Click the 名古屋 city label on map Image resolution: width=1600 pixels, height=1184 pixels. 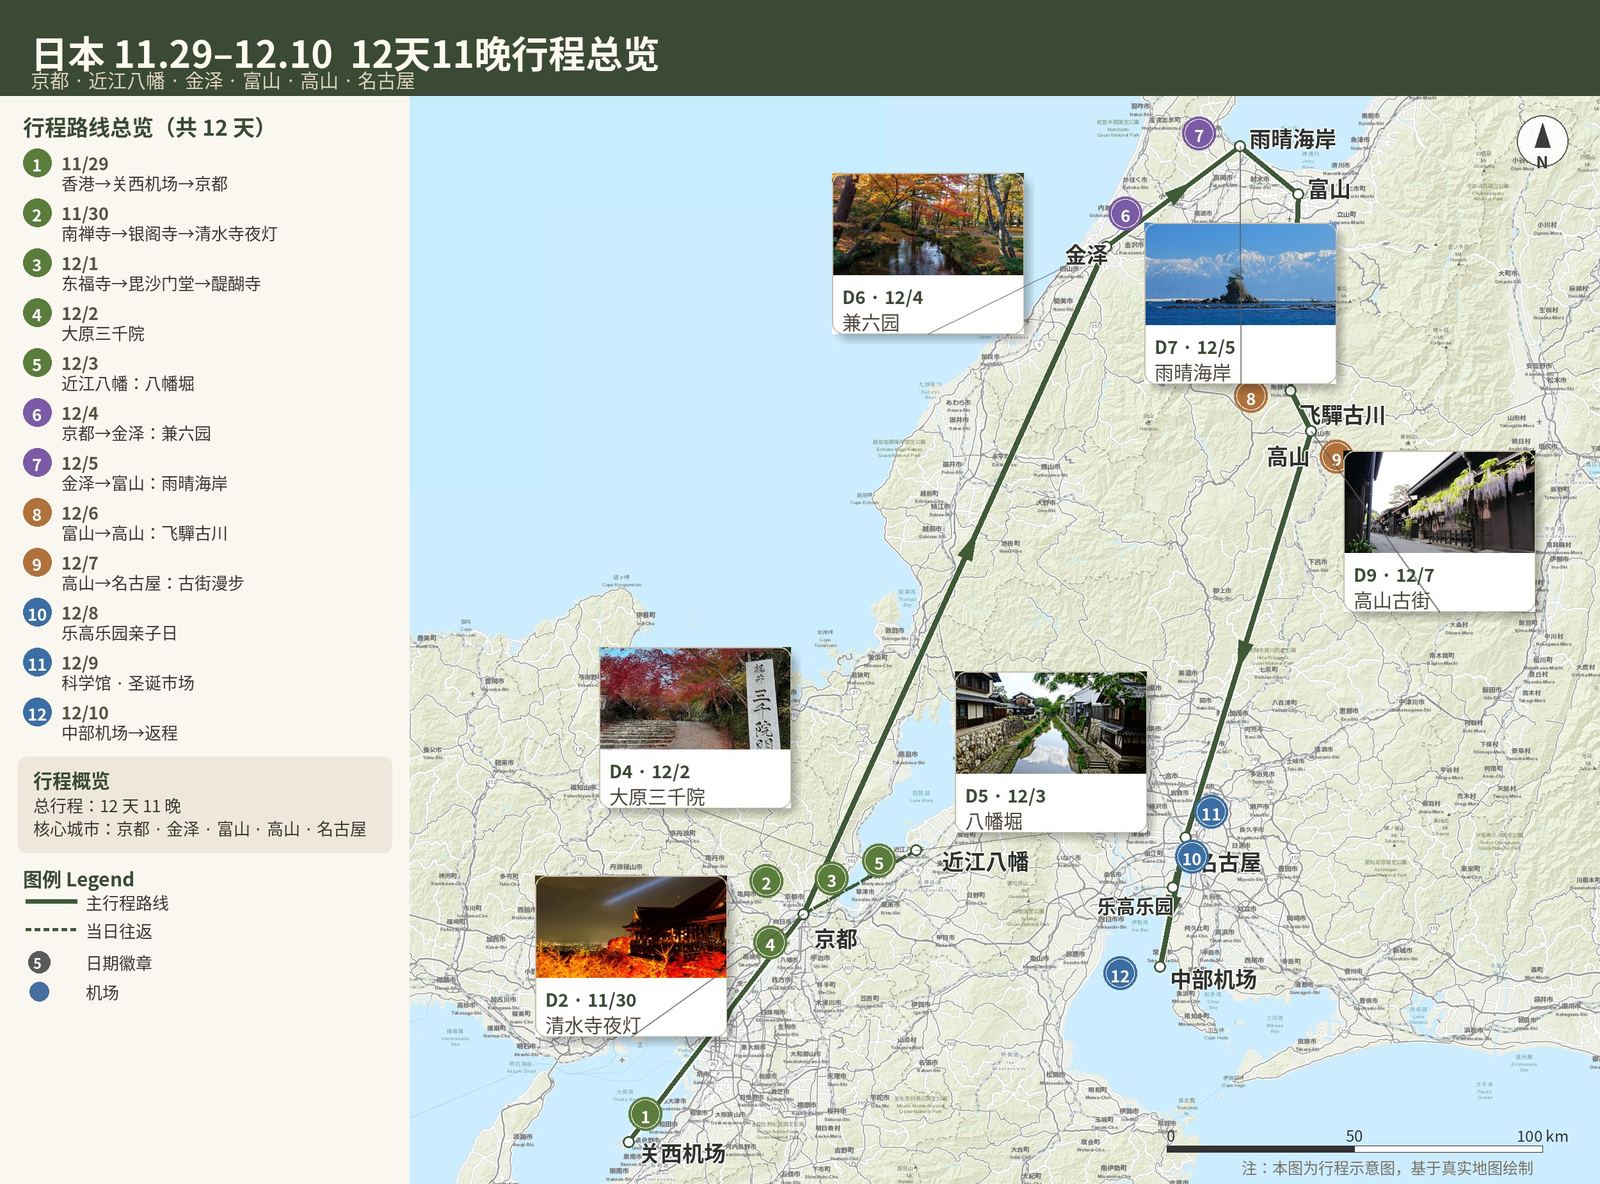coord(1229,862)
